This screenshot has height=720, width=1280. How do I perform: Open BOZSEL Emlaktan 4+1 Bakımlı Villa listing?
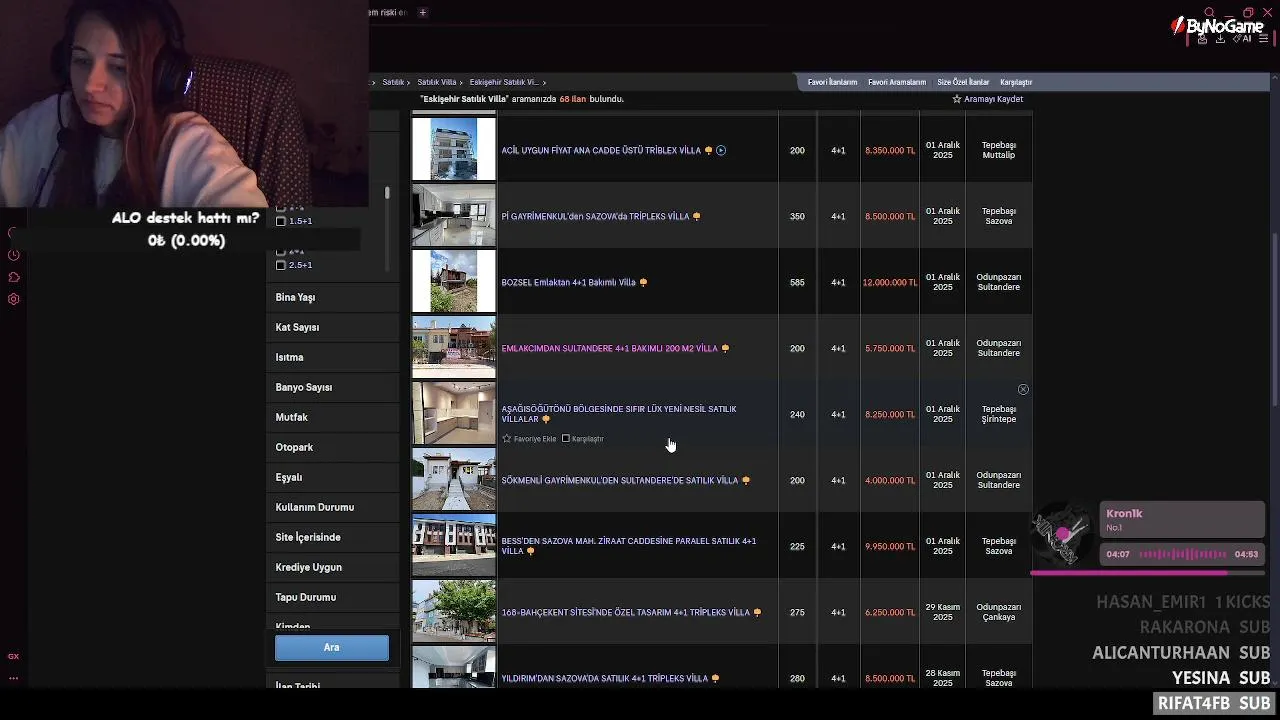click(568, 282)
